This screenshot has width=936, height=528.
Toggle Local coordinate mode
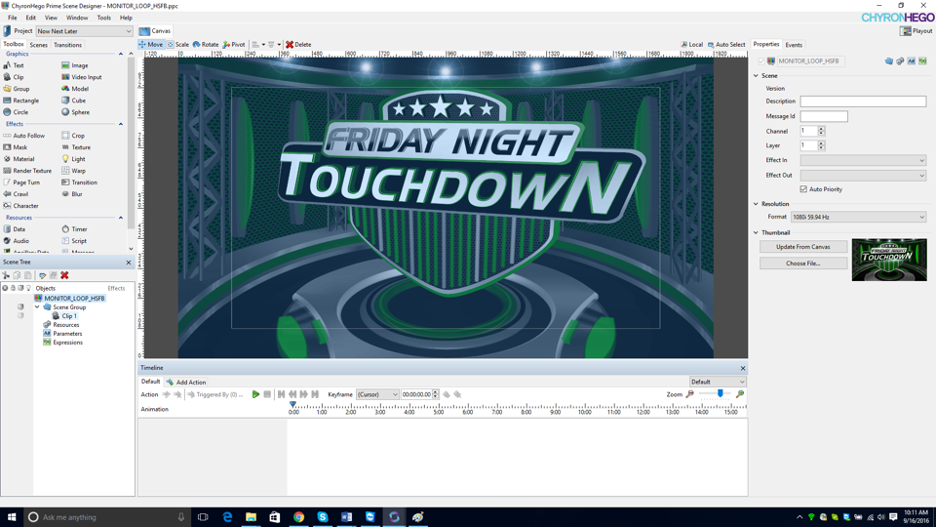[692, 45]
